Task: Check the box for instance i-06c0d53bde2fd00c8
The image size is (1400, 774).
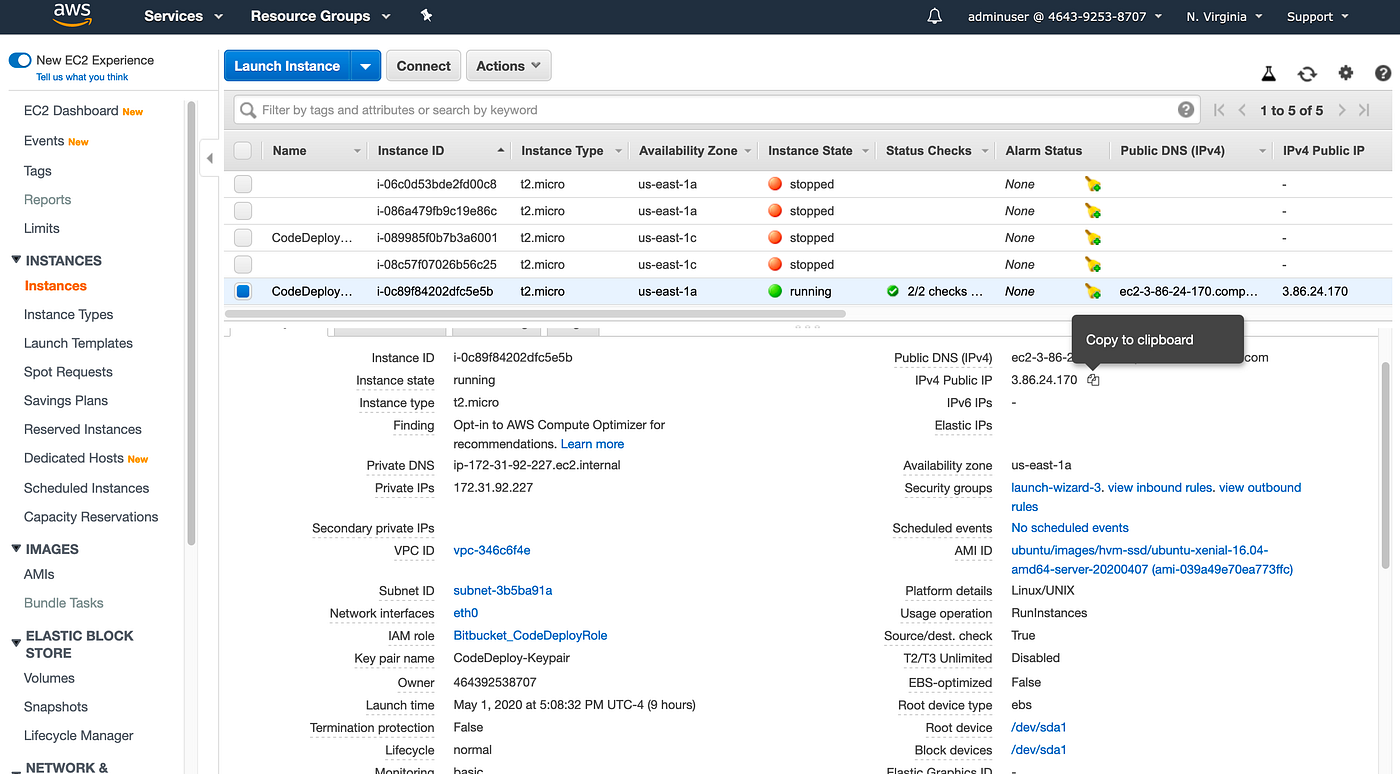Action: [243, 184]
